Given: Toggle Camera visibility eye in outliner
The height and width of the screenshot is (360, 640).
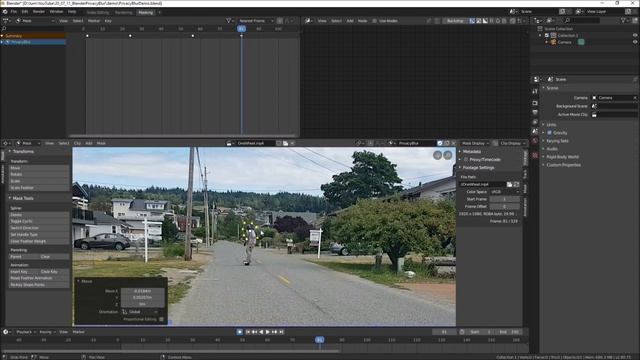Looking at the screenshot, I should (x=635, y=42).
